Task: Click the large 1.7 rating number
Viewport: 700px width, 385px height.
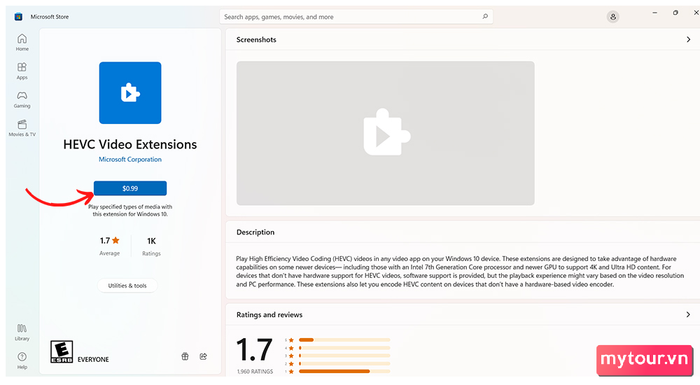Action: [254, 350]
